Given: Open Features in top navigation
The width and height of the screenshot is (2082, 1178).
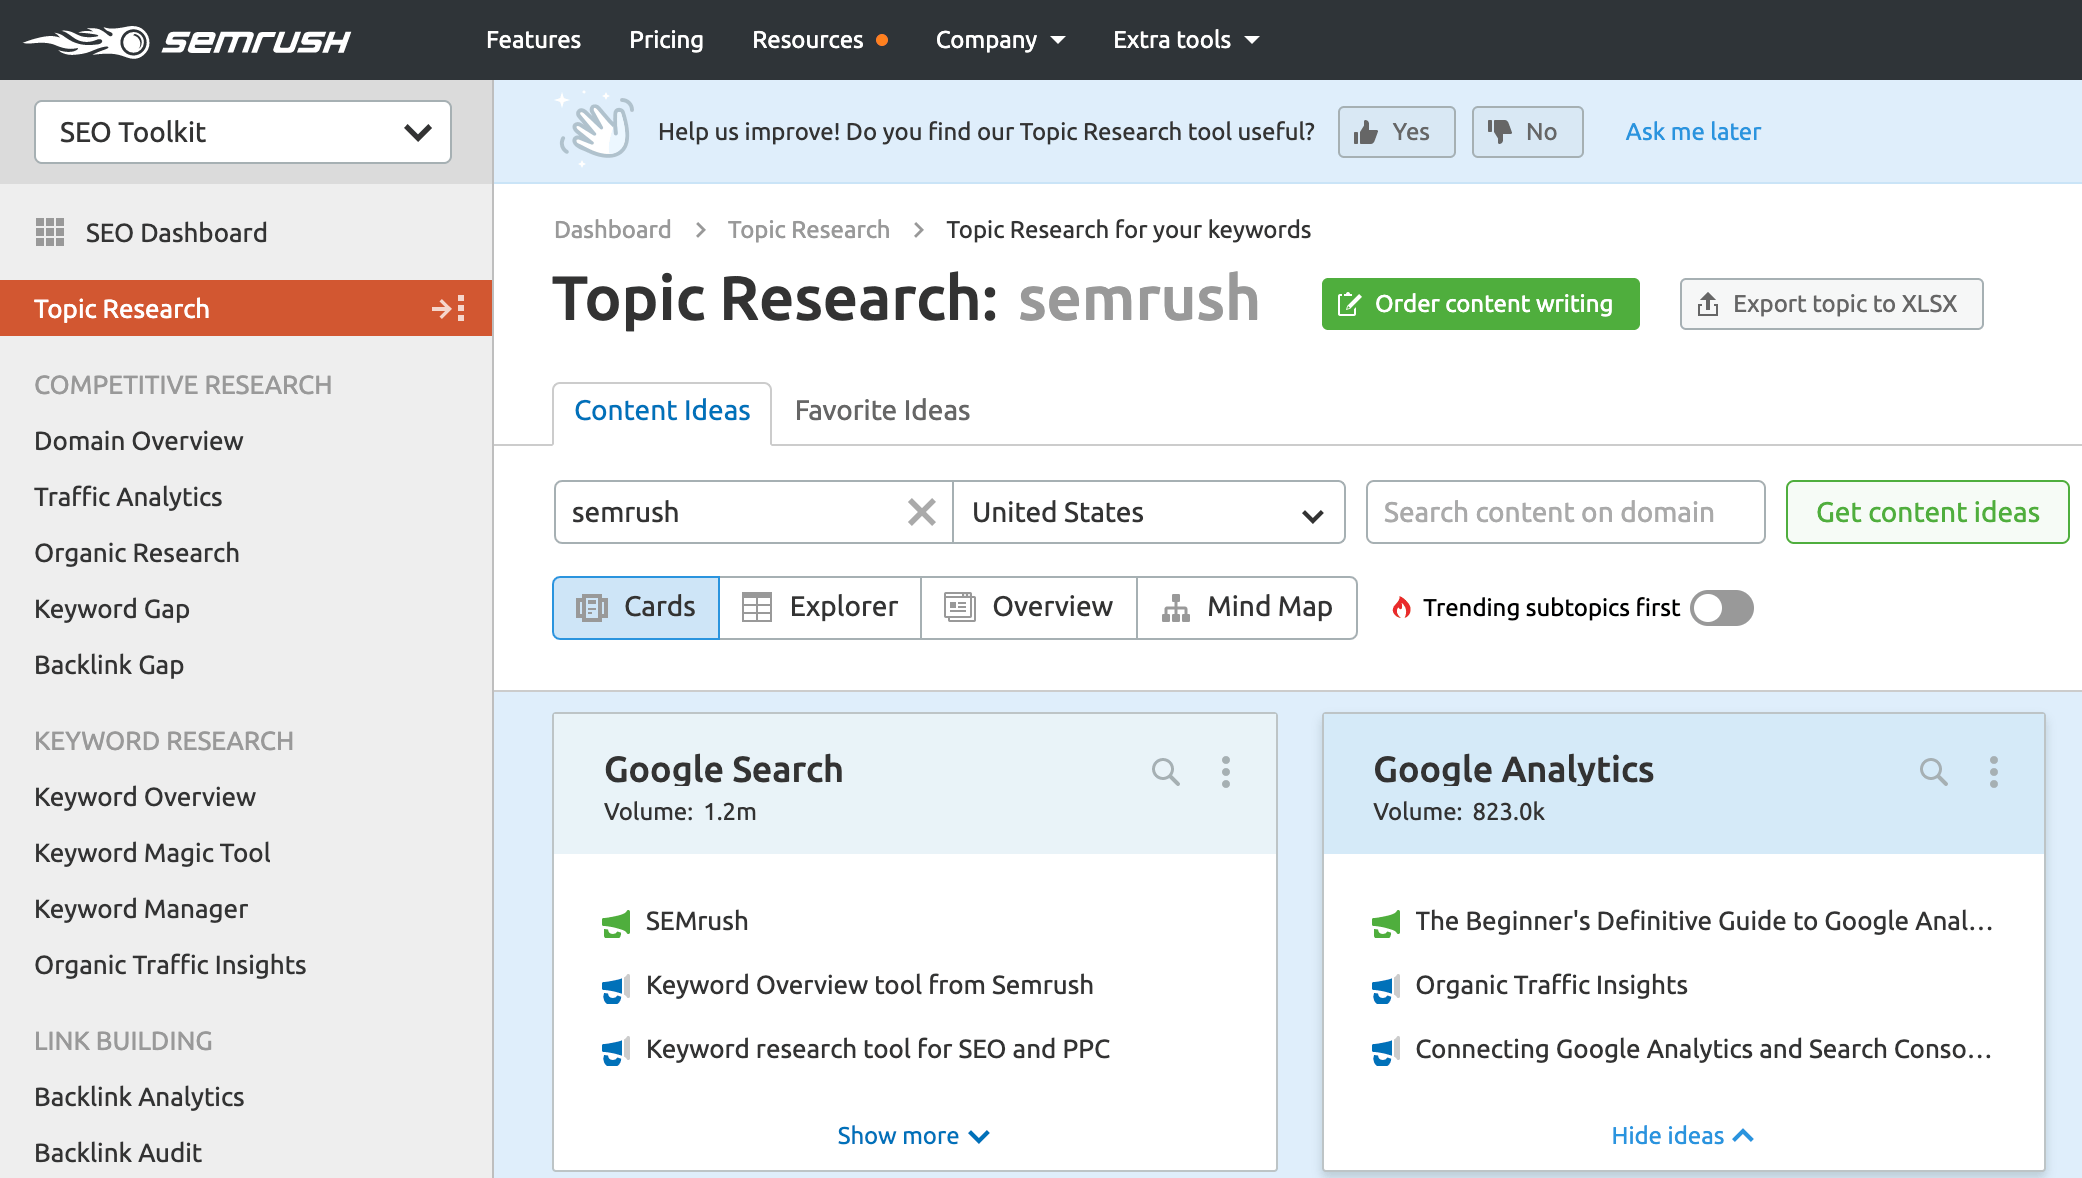Looking at the screenshot, I should pos(533,40).
